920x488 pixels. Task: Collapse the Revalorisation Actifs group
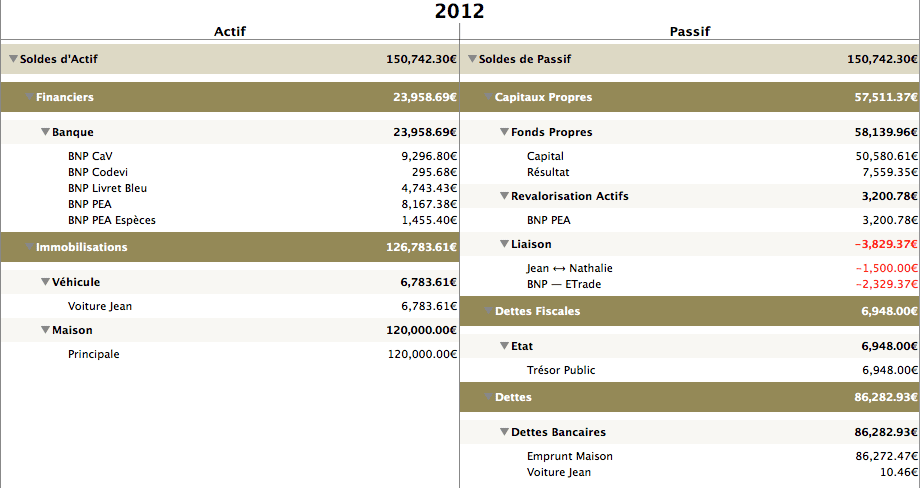point(504,196)
